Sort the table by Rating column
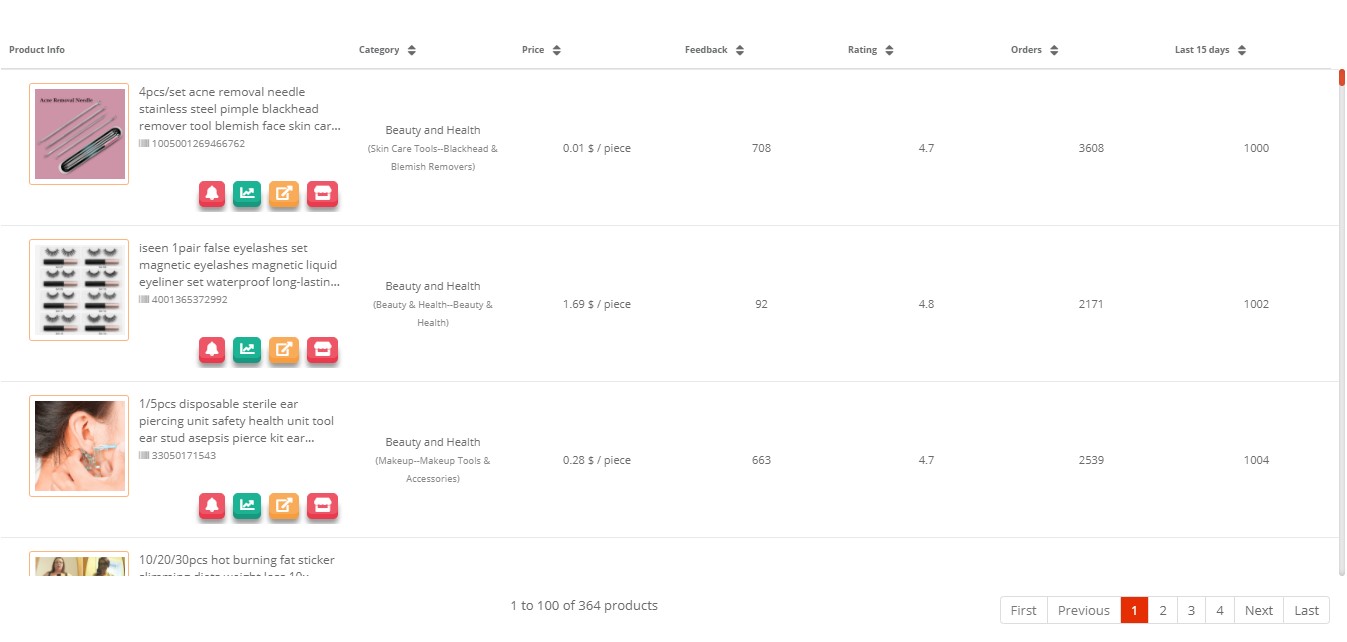1347x642 pixels. point(891,49)
